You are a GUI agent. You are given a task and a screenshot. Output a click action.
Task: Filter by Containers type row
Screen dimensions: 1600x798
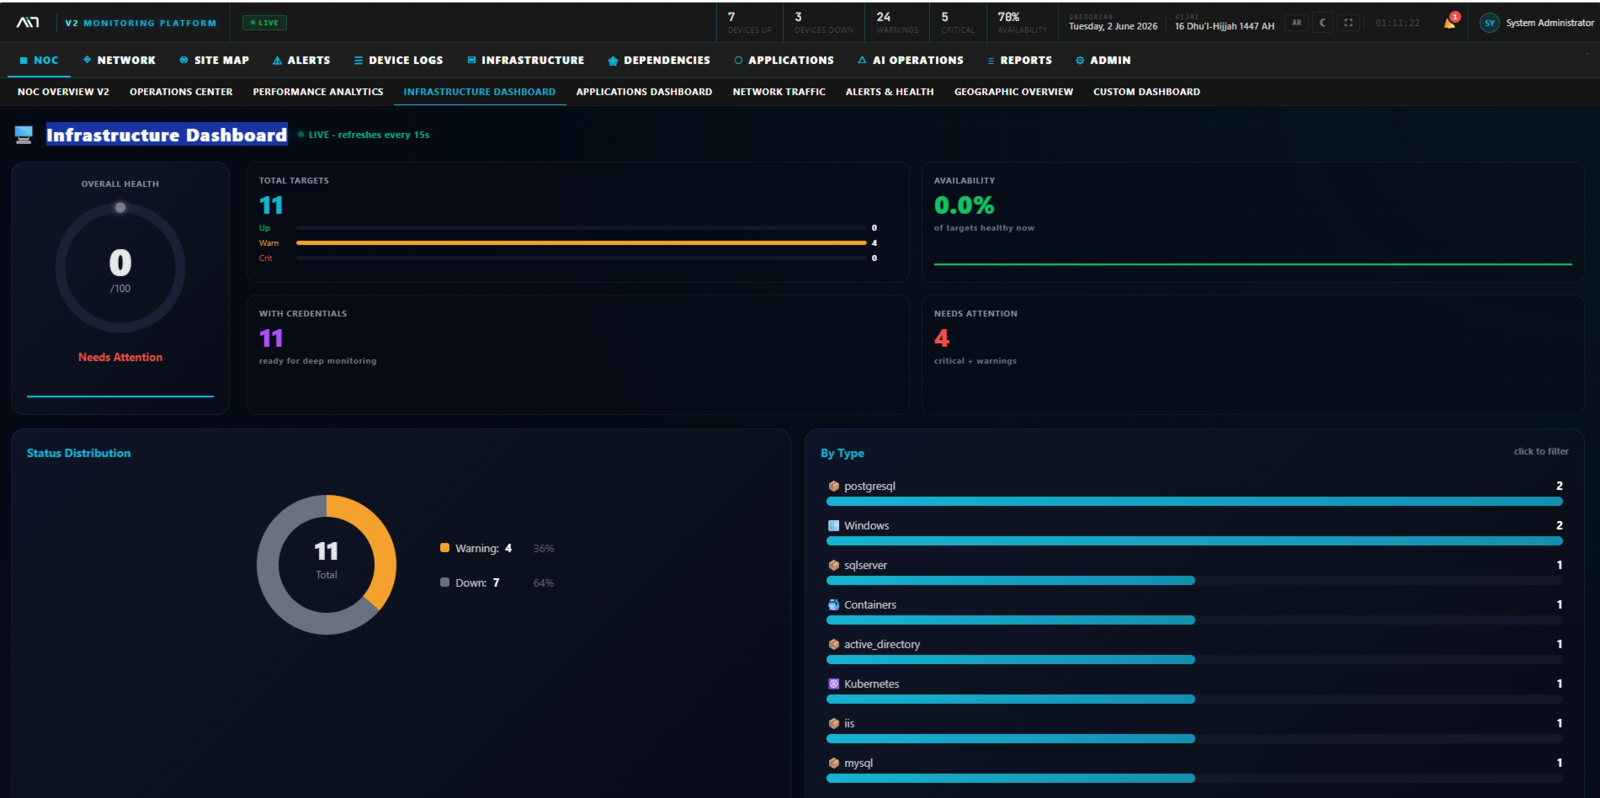(1195, 612)
